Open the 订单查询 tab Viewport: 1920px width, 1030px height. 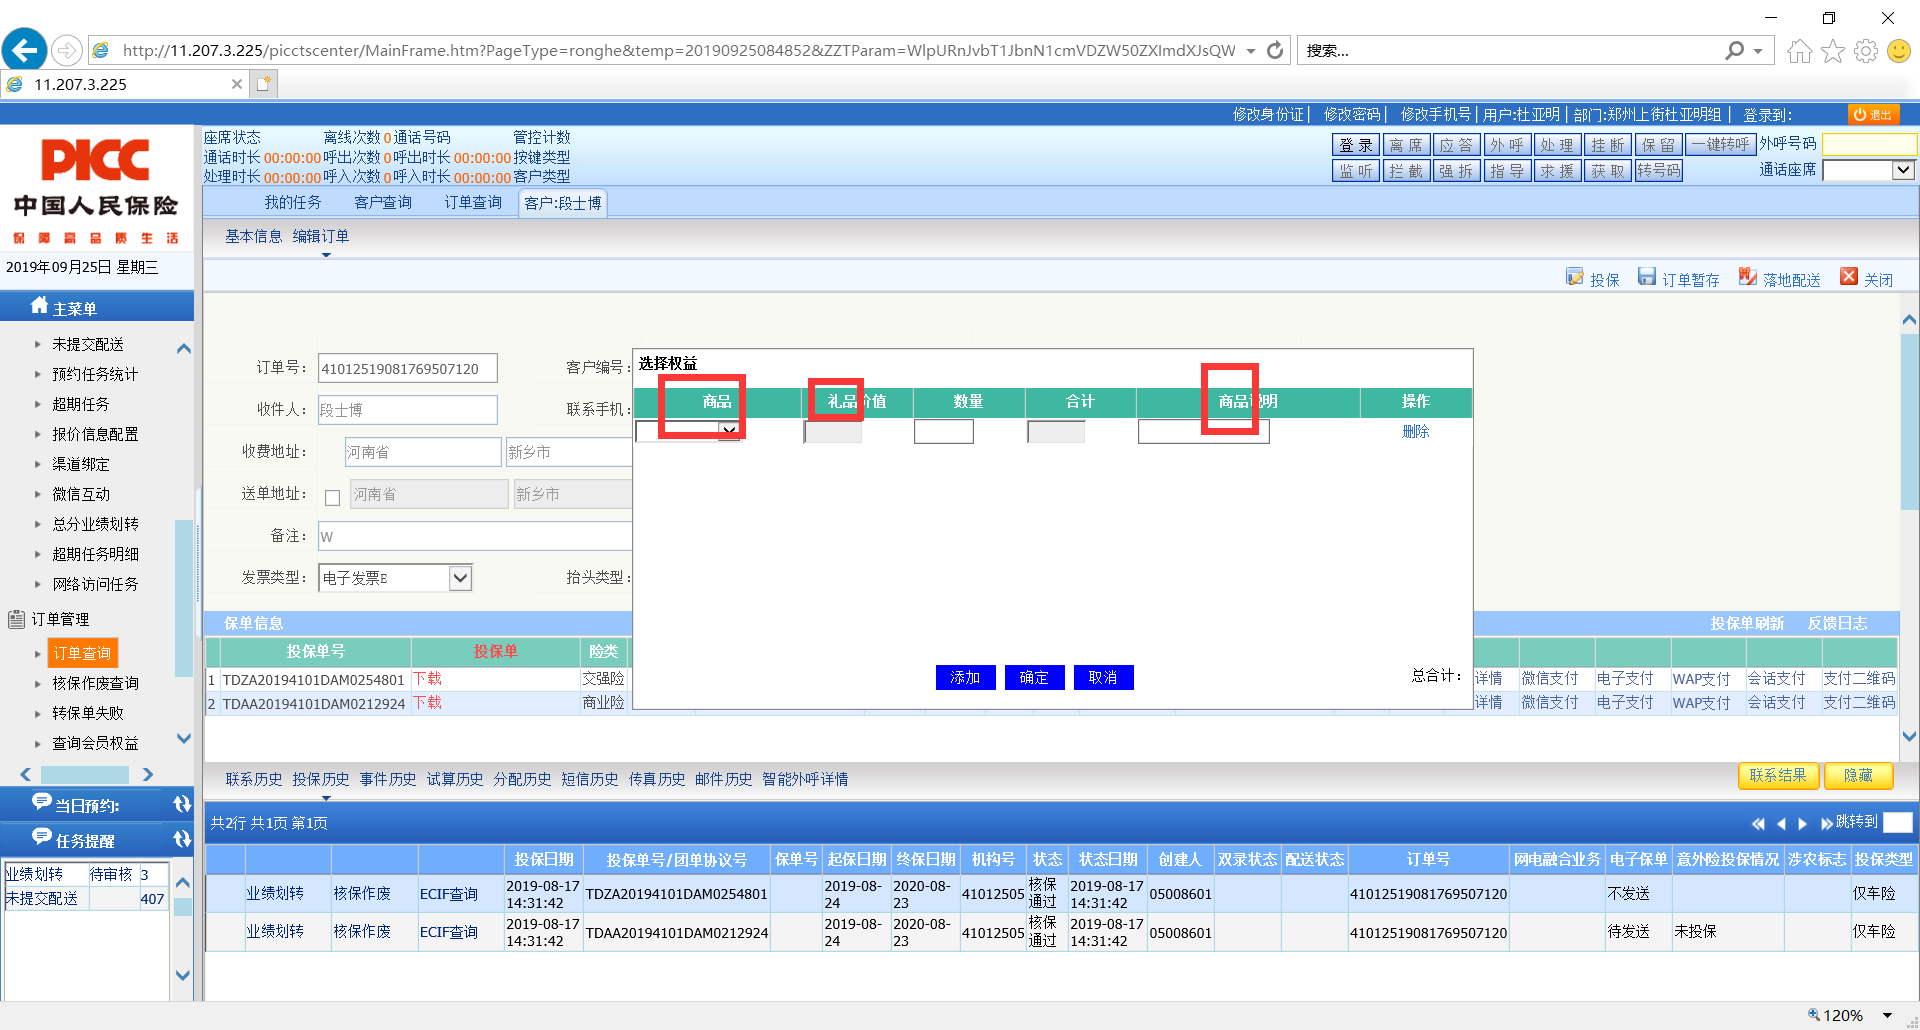473,203
